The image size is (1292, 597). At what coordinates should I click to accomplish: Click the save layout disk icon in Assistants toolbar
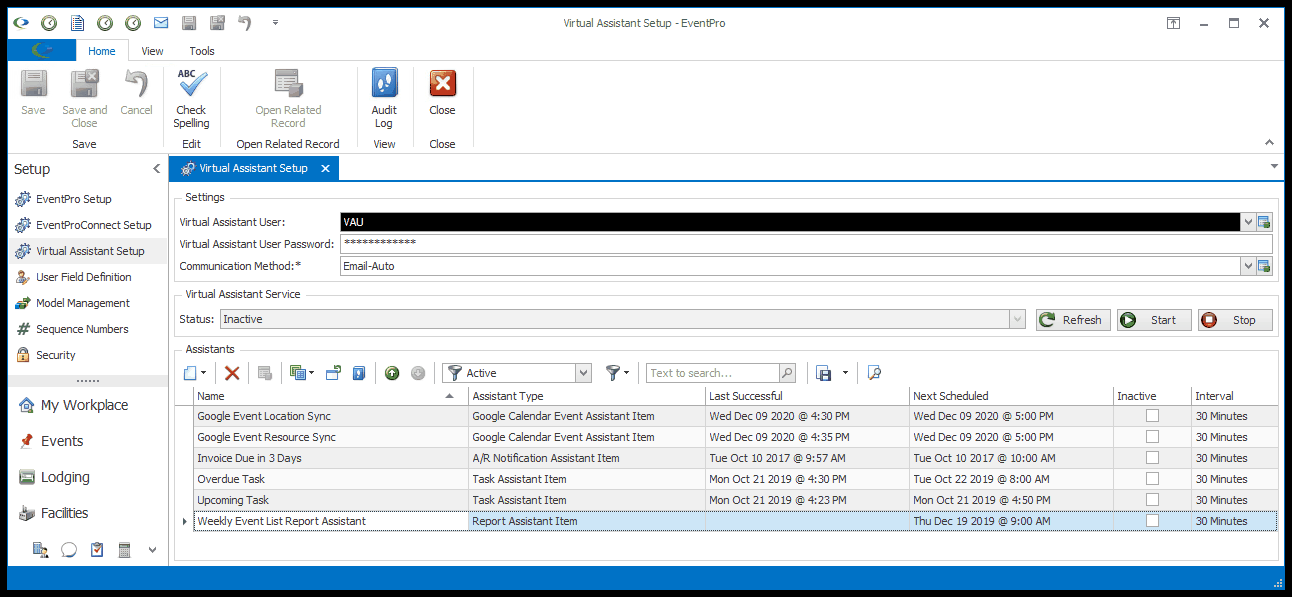[824, 373]
